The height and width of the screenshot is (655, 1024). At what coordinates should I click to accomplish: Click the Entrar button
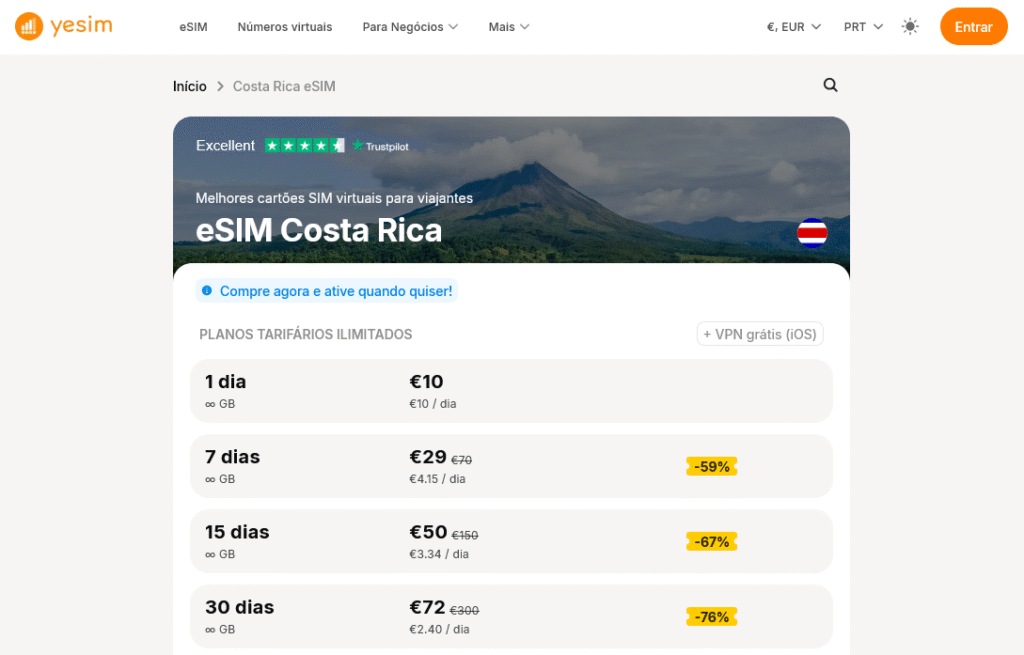(973, 26)
